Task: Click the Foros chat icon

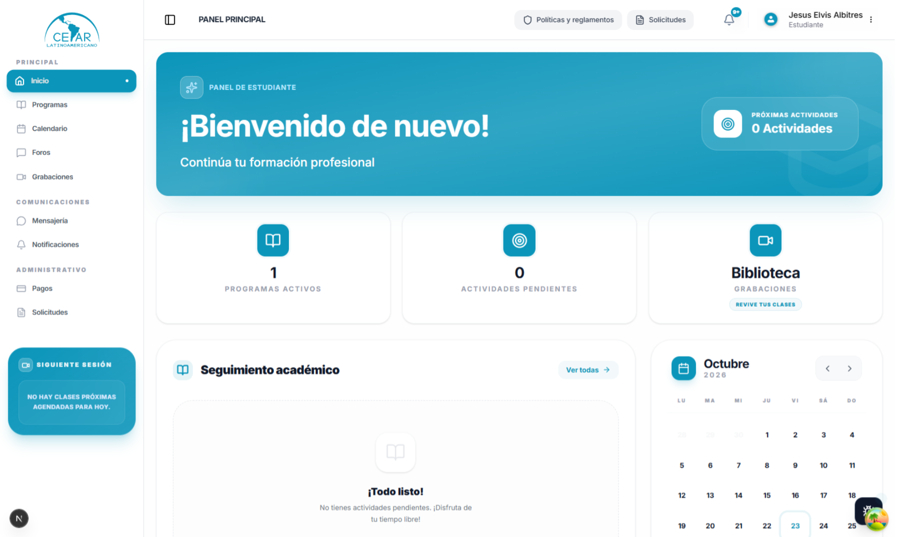Action: click(x=21, y=153)
